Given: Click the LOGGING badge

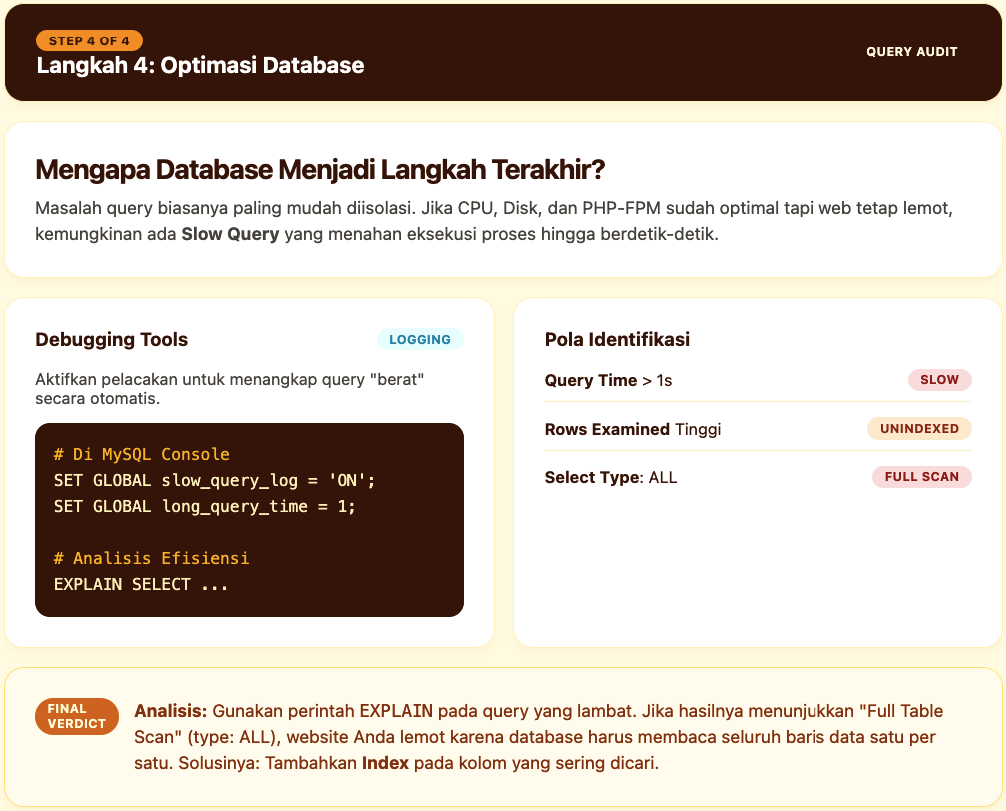Looking at the screenshot, I should pos(420,339).
